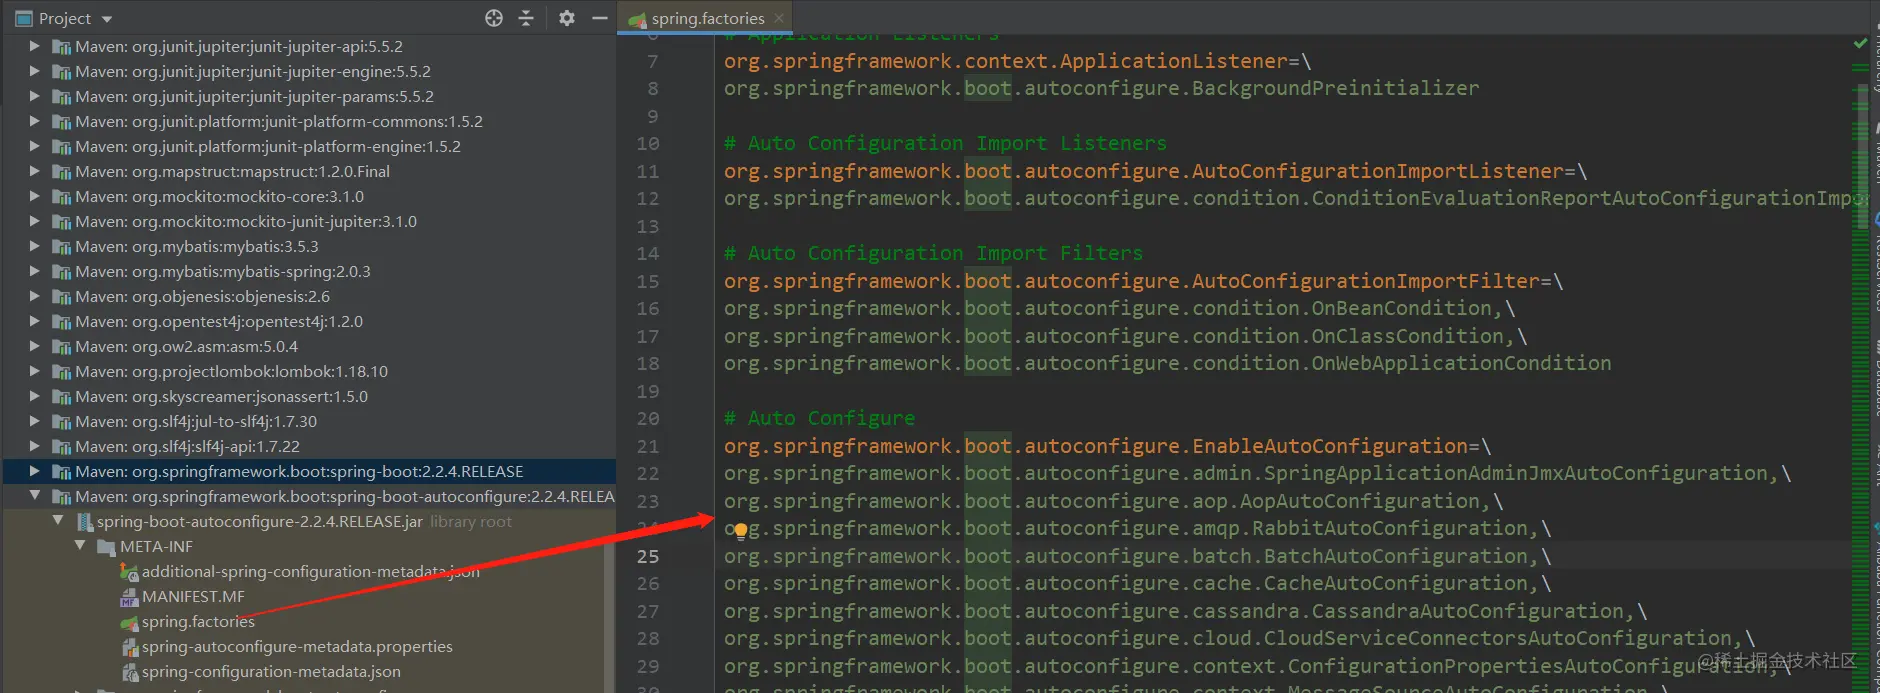
Task: Open spring-autoconfigure-metadata.properties file
Action: [x=297, y=646]
